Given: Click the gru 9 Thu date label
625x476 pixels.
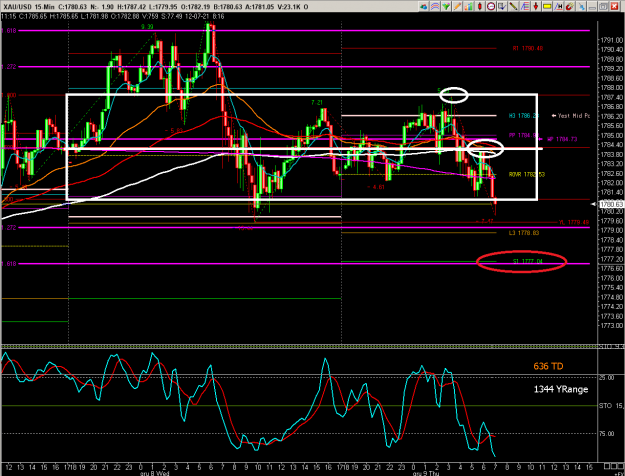Looking at the screenshot, I should point(426,473).
